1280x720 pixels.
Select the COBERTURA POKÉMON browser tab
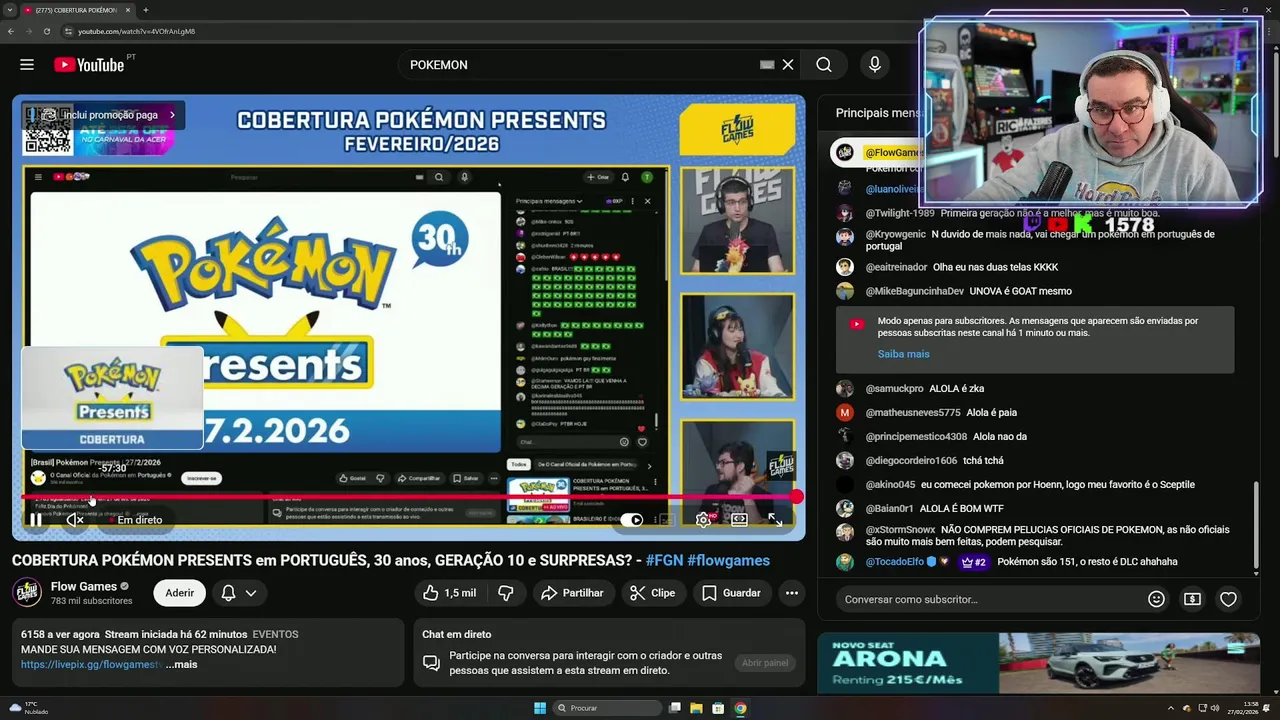click(x=76, y=10)
